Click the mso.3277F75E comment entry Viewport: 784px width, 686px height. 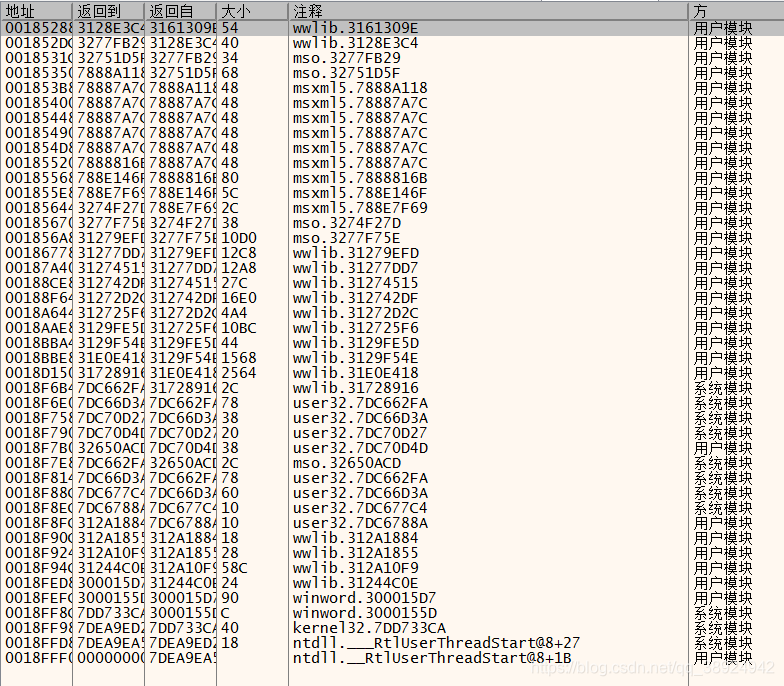click(346, 238)
